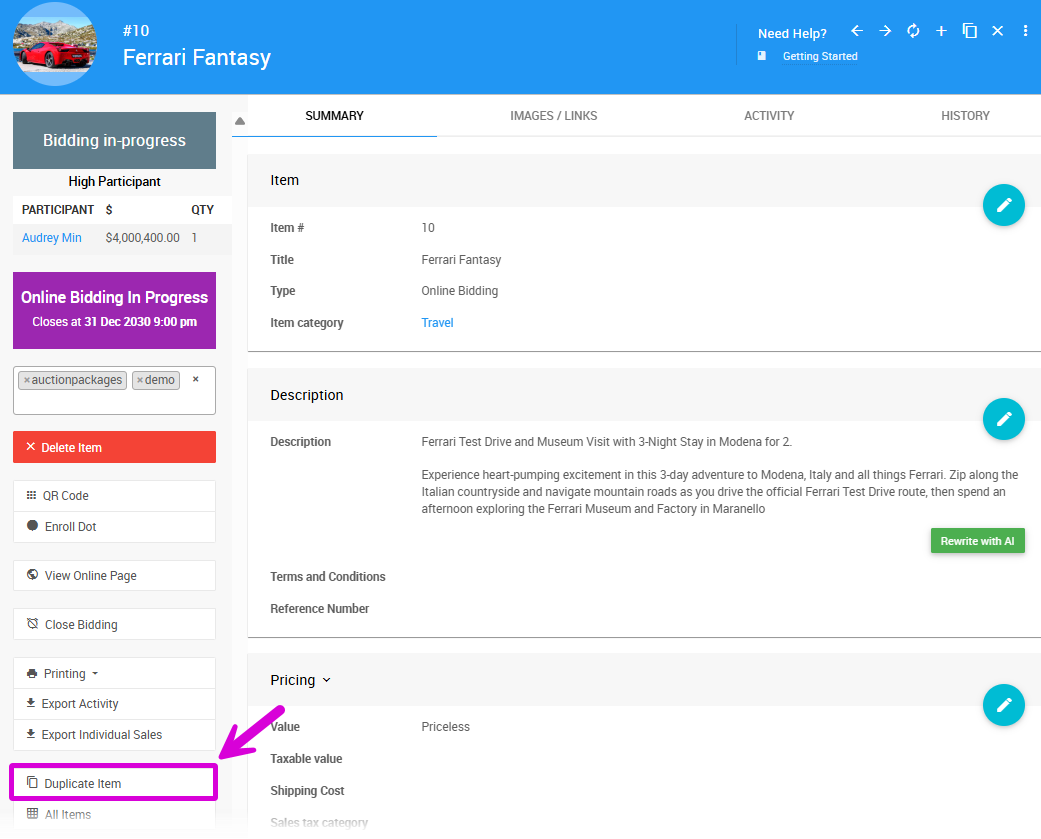Open the three-dot more options menu
Screen dimensions: 1041x839
pos(1025,31)
